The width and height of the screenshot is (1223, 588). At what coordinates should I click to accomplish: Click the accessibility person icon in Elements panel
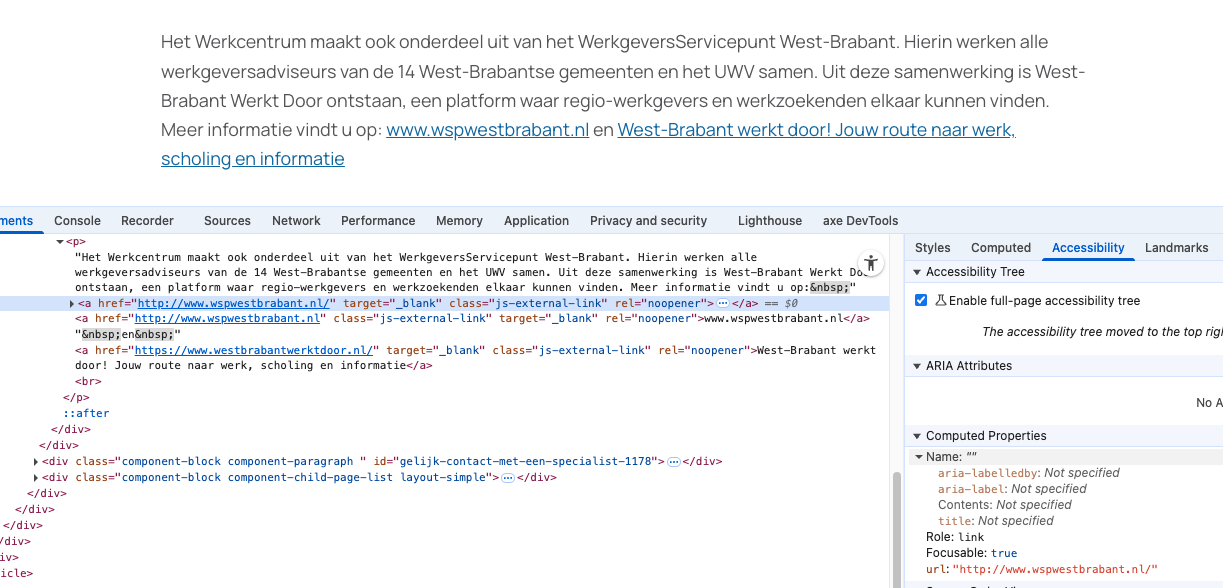pyautogui.click(x=871, y=262)
